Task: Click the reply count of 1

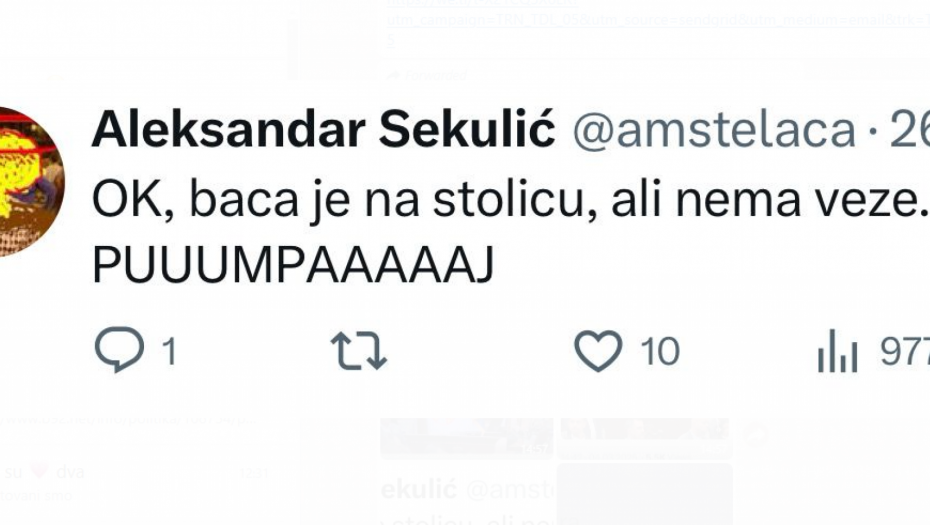Action: (168, 351)
